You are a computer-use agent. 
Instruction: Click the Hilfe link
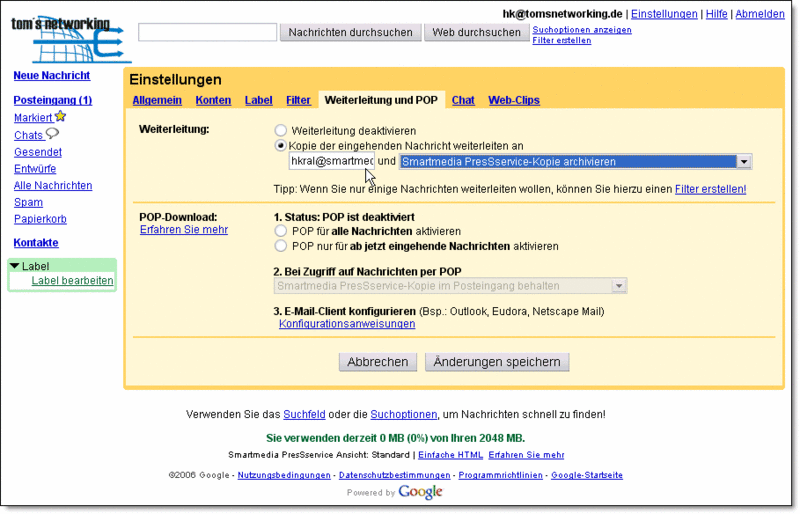[x=717, y=14]
